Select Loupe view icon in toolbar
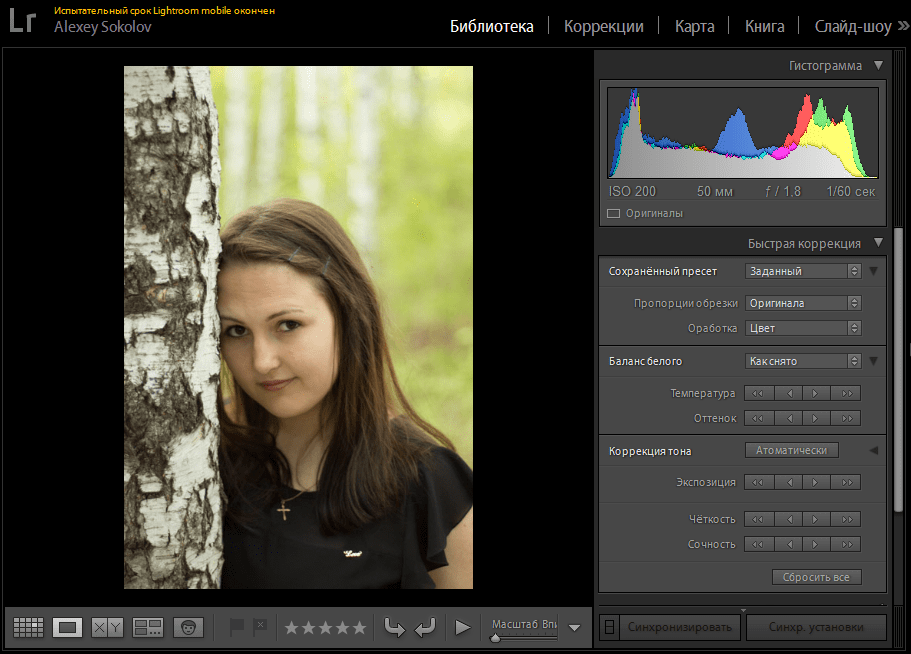Viewport: 911px width, 654px height. point(67,627)
